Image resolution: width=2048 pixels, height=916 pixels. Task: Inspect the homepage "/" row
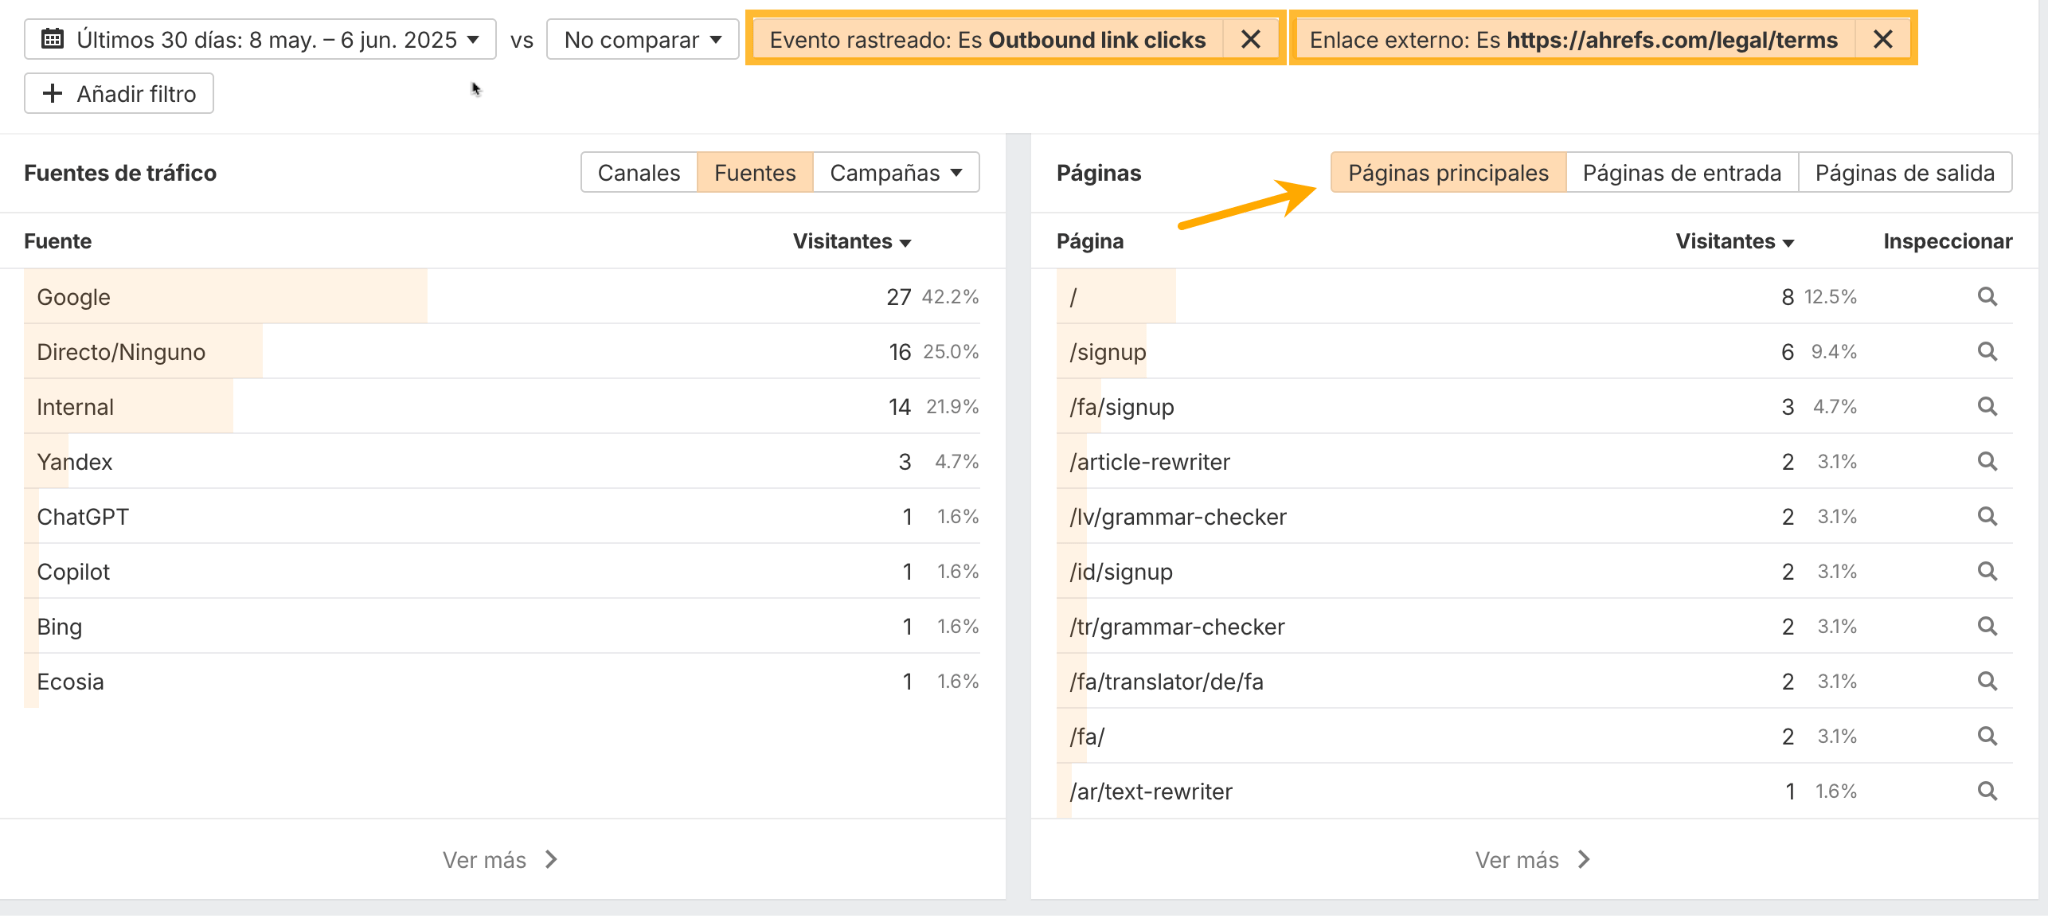pyautogui.click(x=1986, y=297)
